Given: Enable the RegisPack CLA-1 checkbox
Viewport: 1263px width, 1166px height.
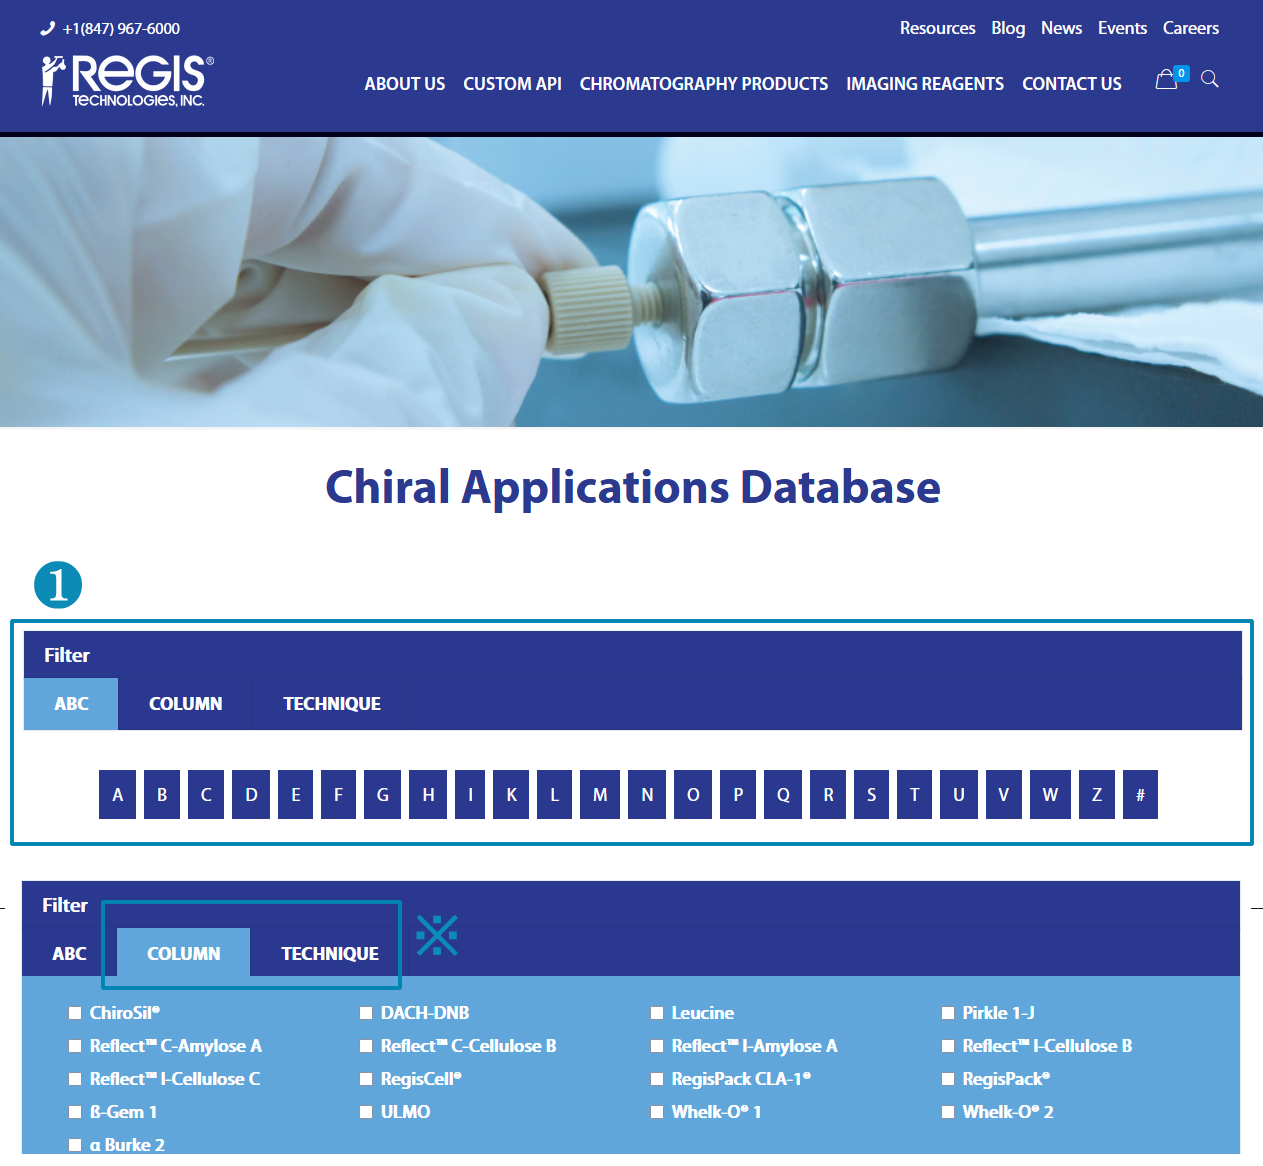Looking at the screenshot, I should pos(657,1079).
